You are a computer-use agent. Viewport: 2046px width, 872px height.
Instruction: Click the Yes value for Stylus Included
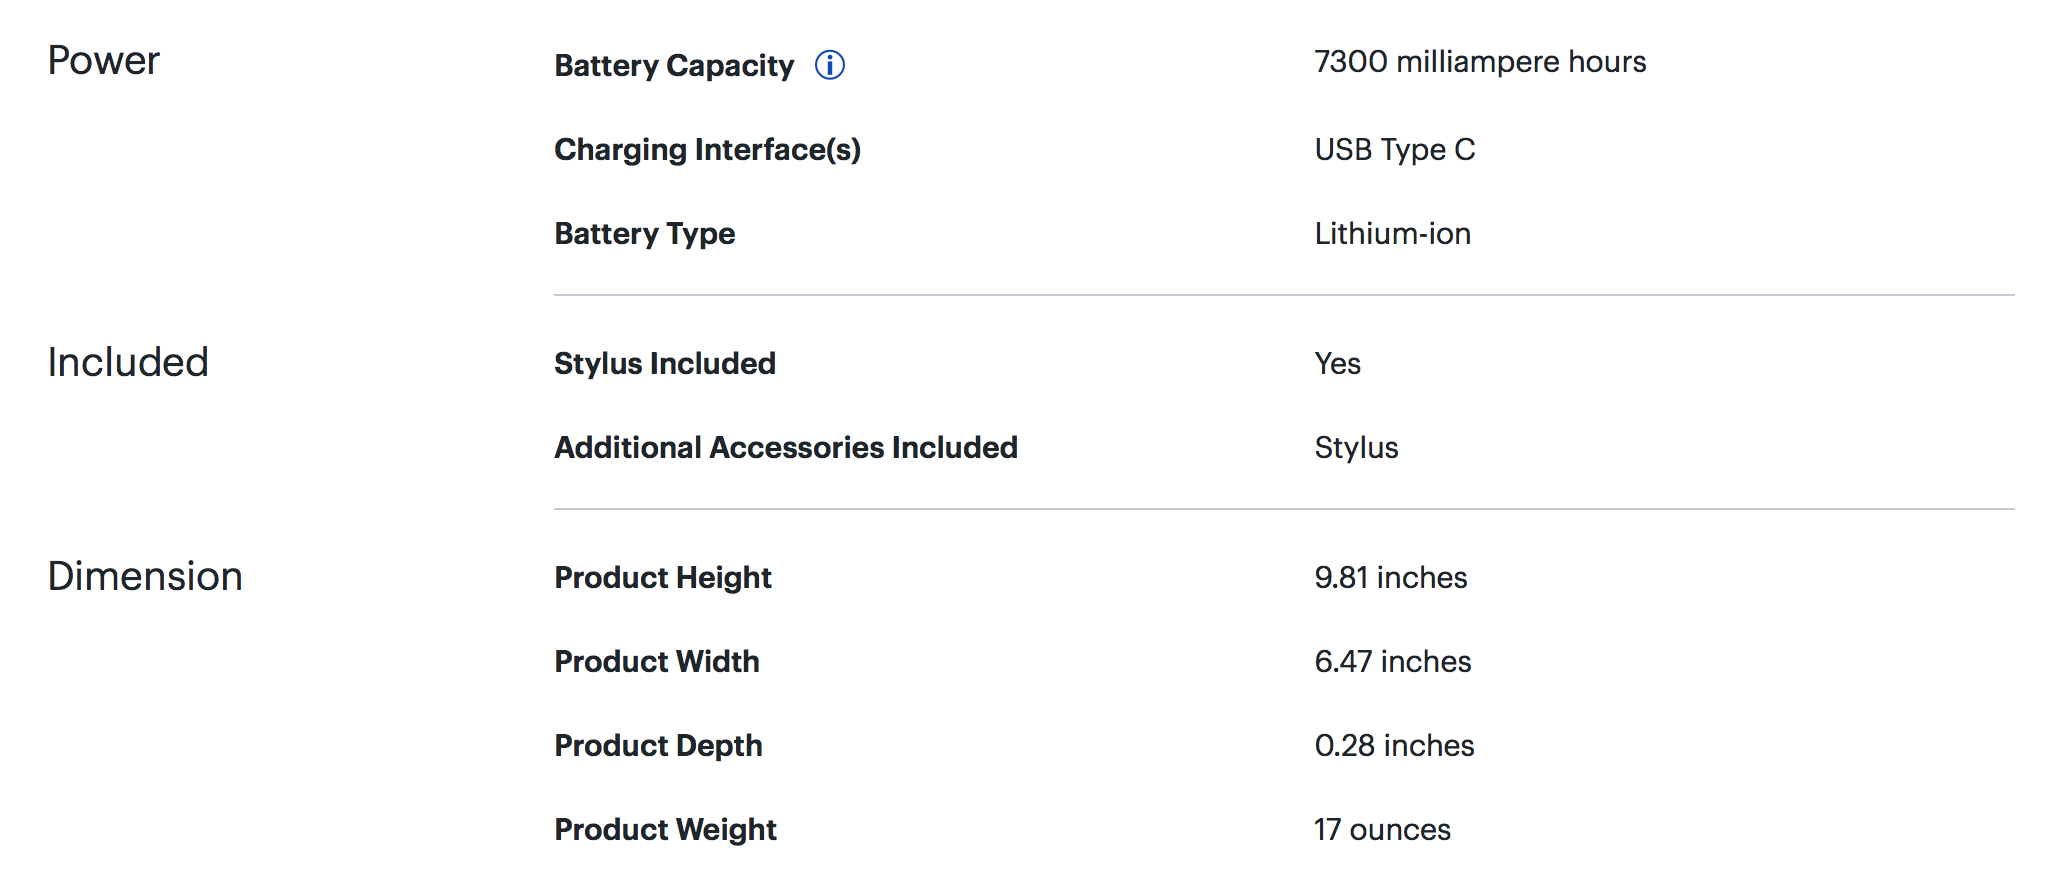[1337, 363]
